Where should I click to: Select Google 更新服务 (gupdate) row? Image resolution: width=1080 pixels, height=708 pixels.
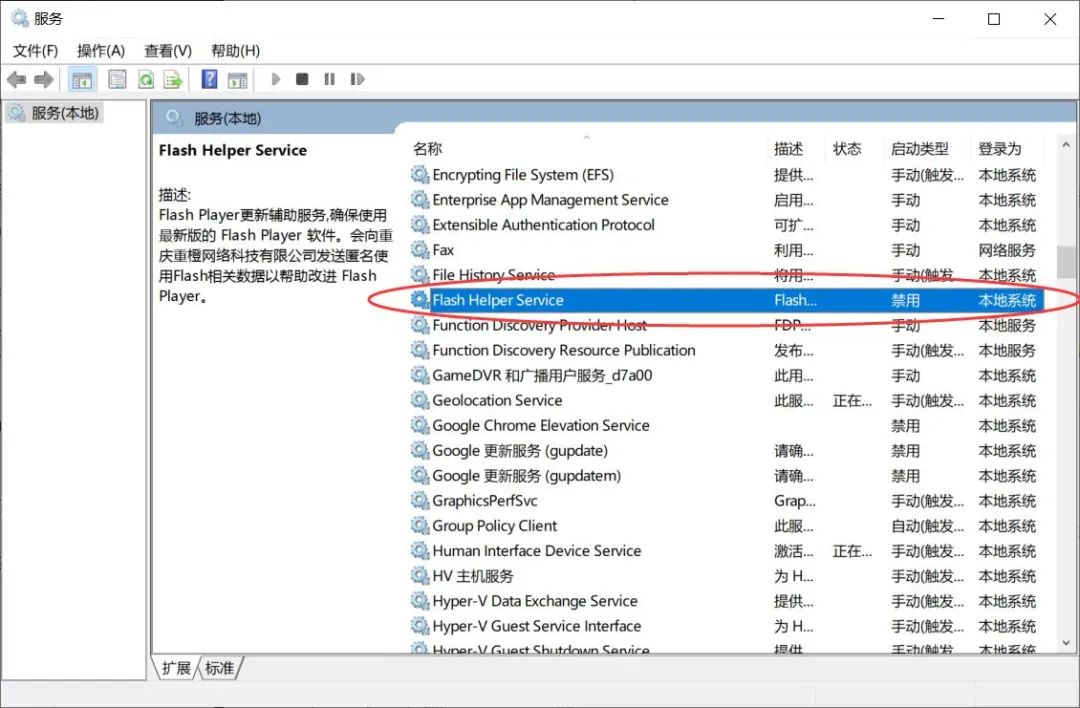point(727,450)
